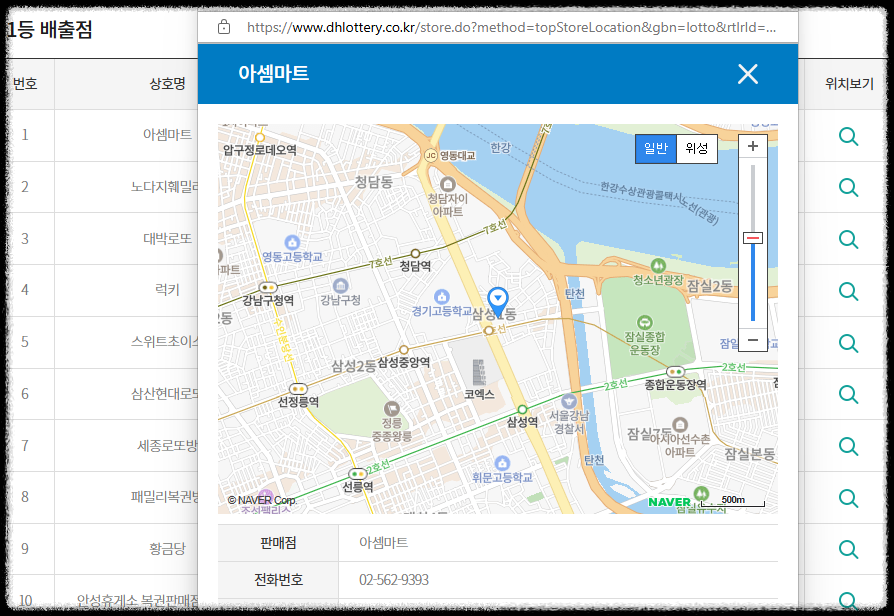This screenshot has width=894, height=616.
Task: View location for row 6 magnifier
Action: tap(848, 395)
